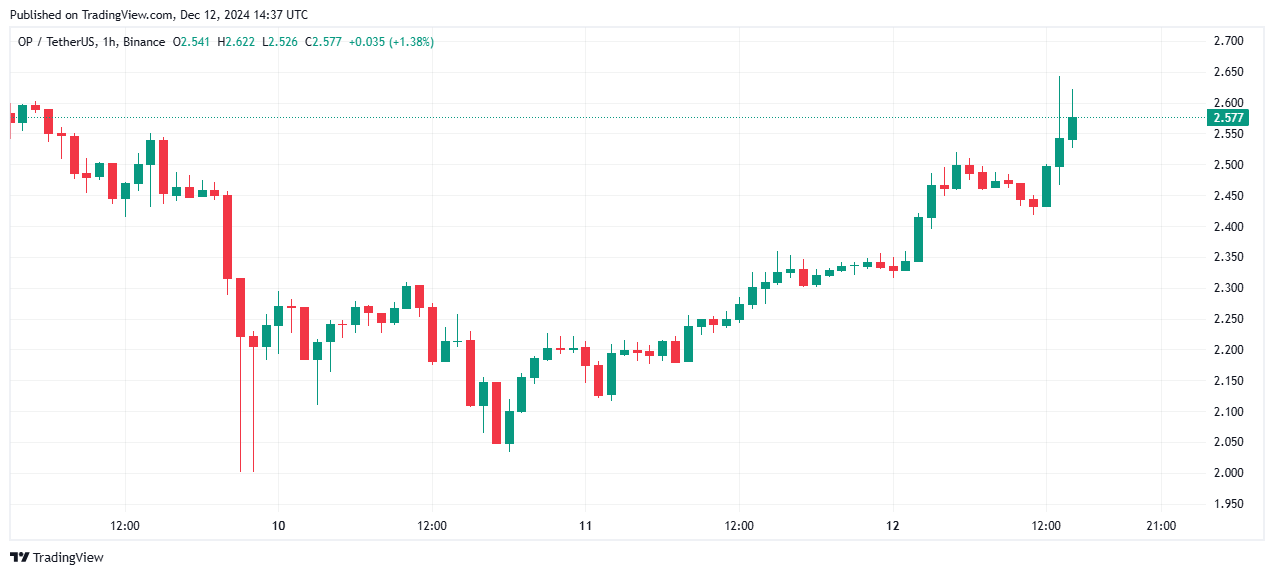
Task: Click the close value C2.577
Action: [x=324, y=42]
